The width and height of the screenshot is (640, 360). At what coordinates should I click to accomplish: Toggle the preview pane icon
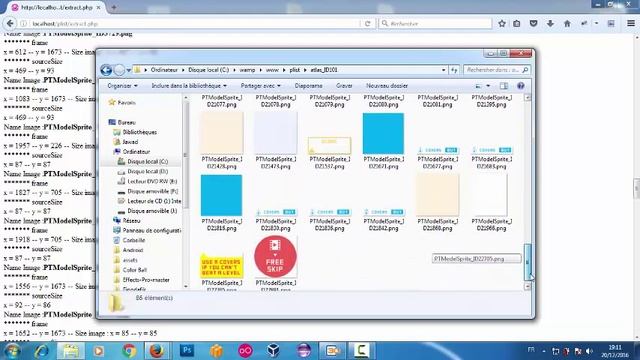504,86
